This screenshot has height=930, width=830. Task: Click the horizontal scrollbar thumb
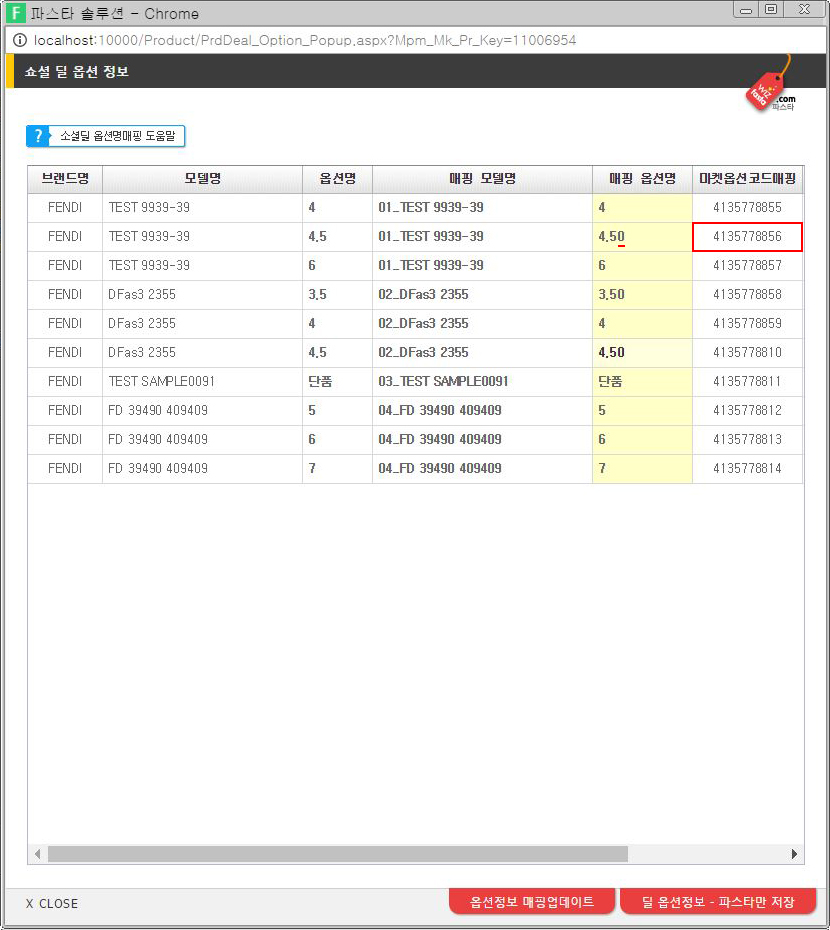(337, 854)
